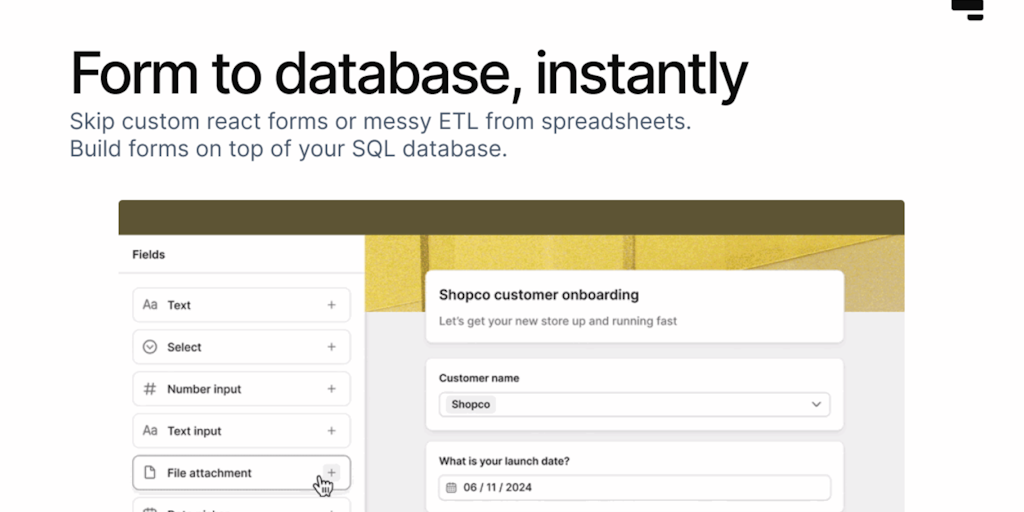The width and height of the screenshot is (1024, 512).
Task: Expand the Customer name dropdown chevron
Action: (816, 404)
